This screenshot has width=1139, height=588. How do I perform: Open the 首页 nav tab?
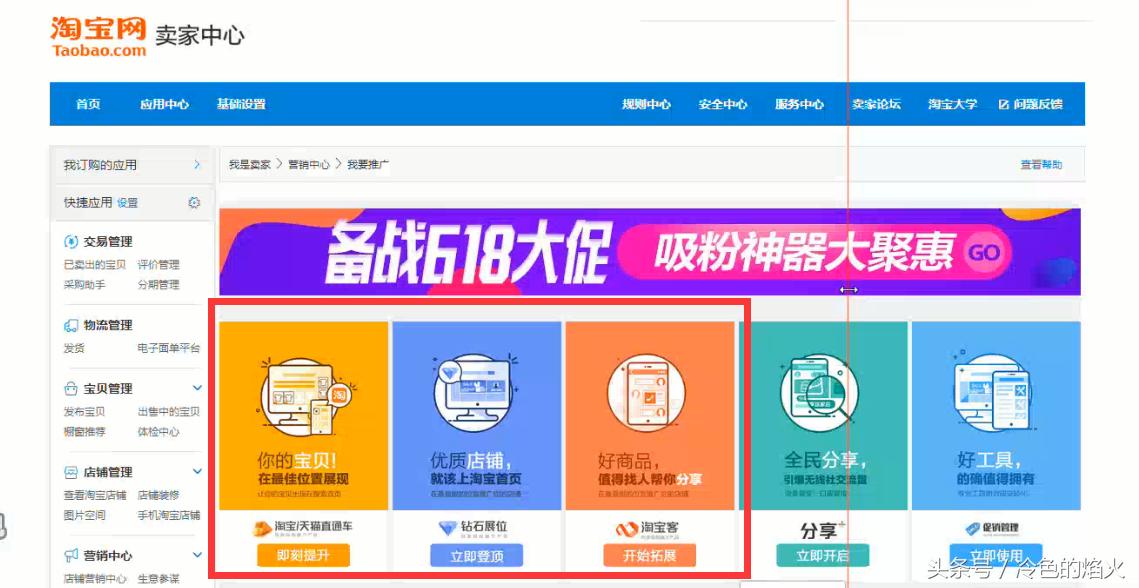[x=88, y=104]
